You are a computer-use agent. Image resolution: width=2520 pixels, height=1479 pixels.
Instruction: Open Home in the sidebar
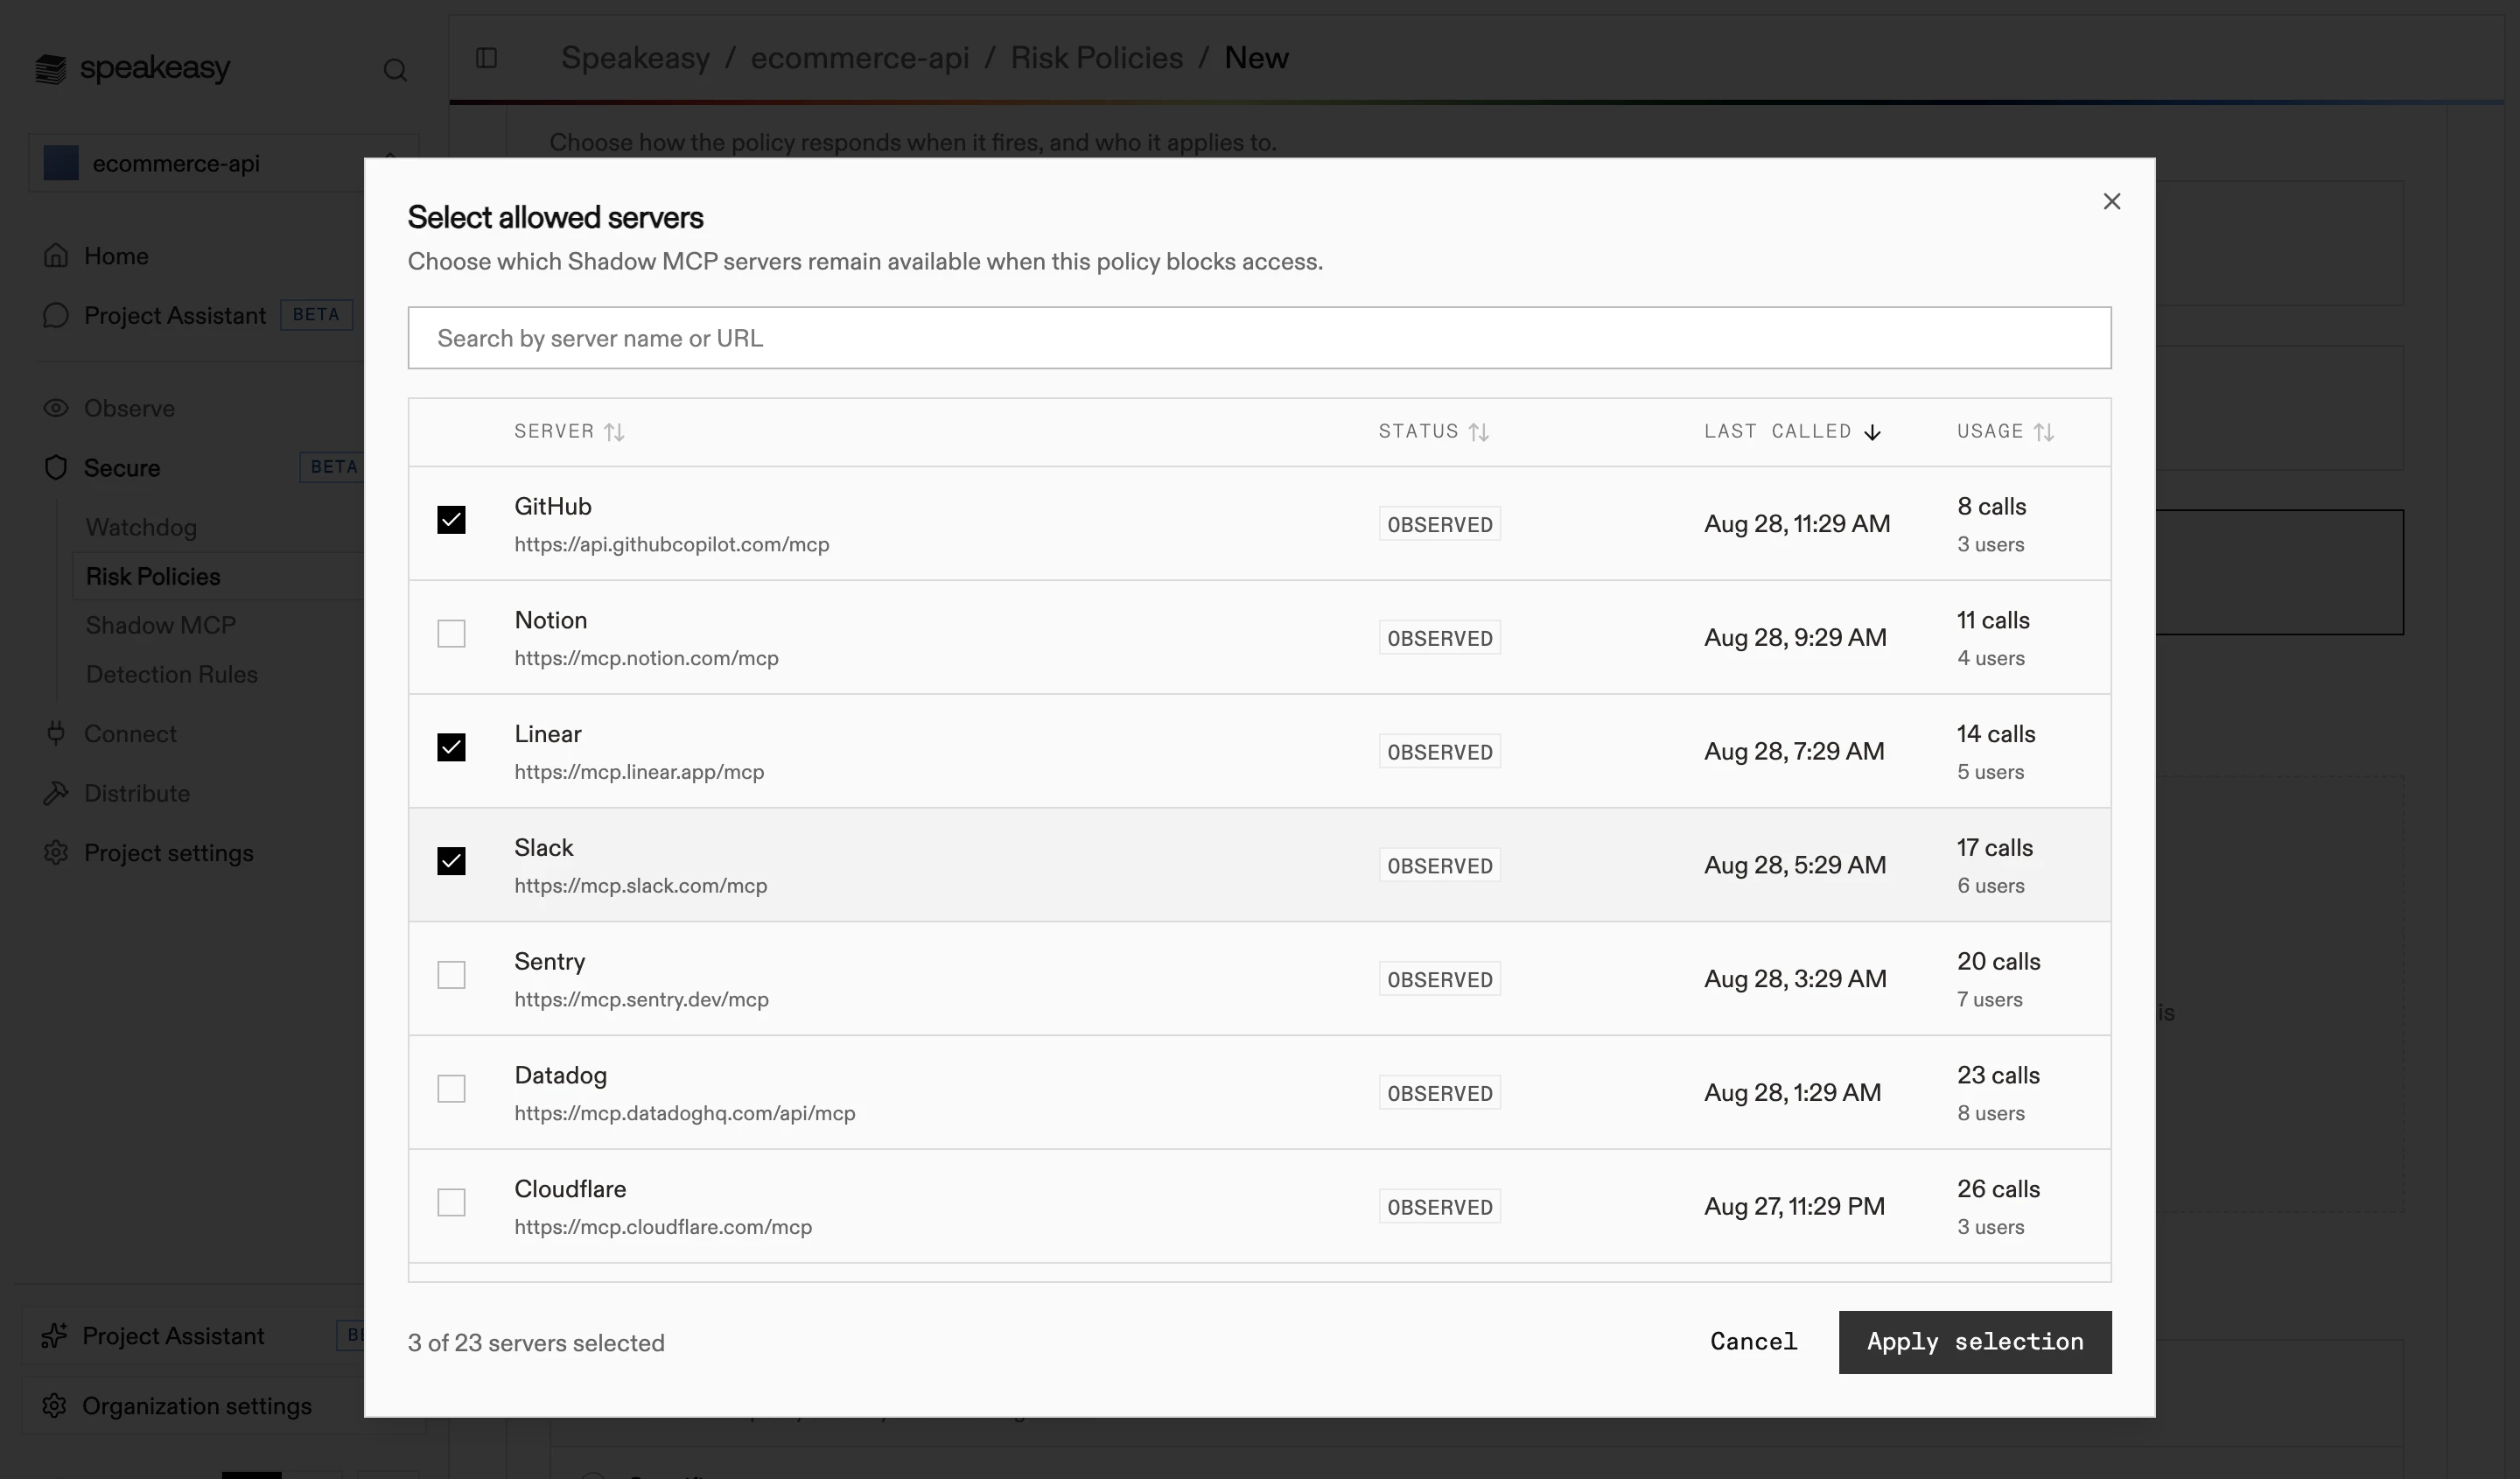pos(116,256)
